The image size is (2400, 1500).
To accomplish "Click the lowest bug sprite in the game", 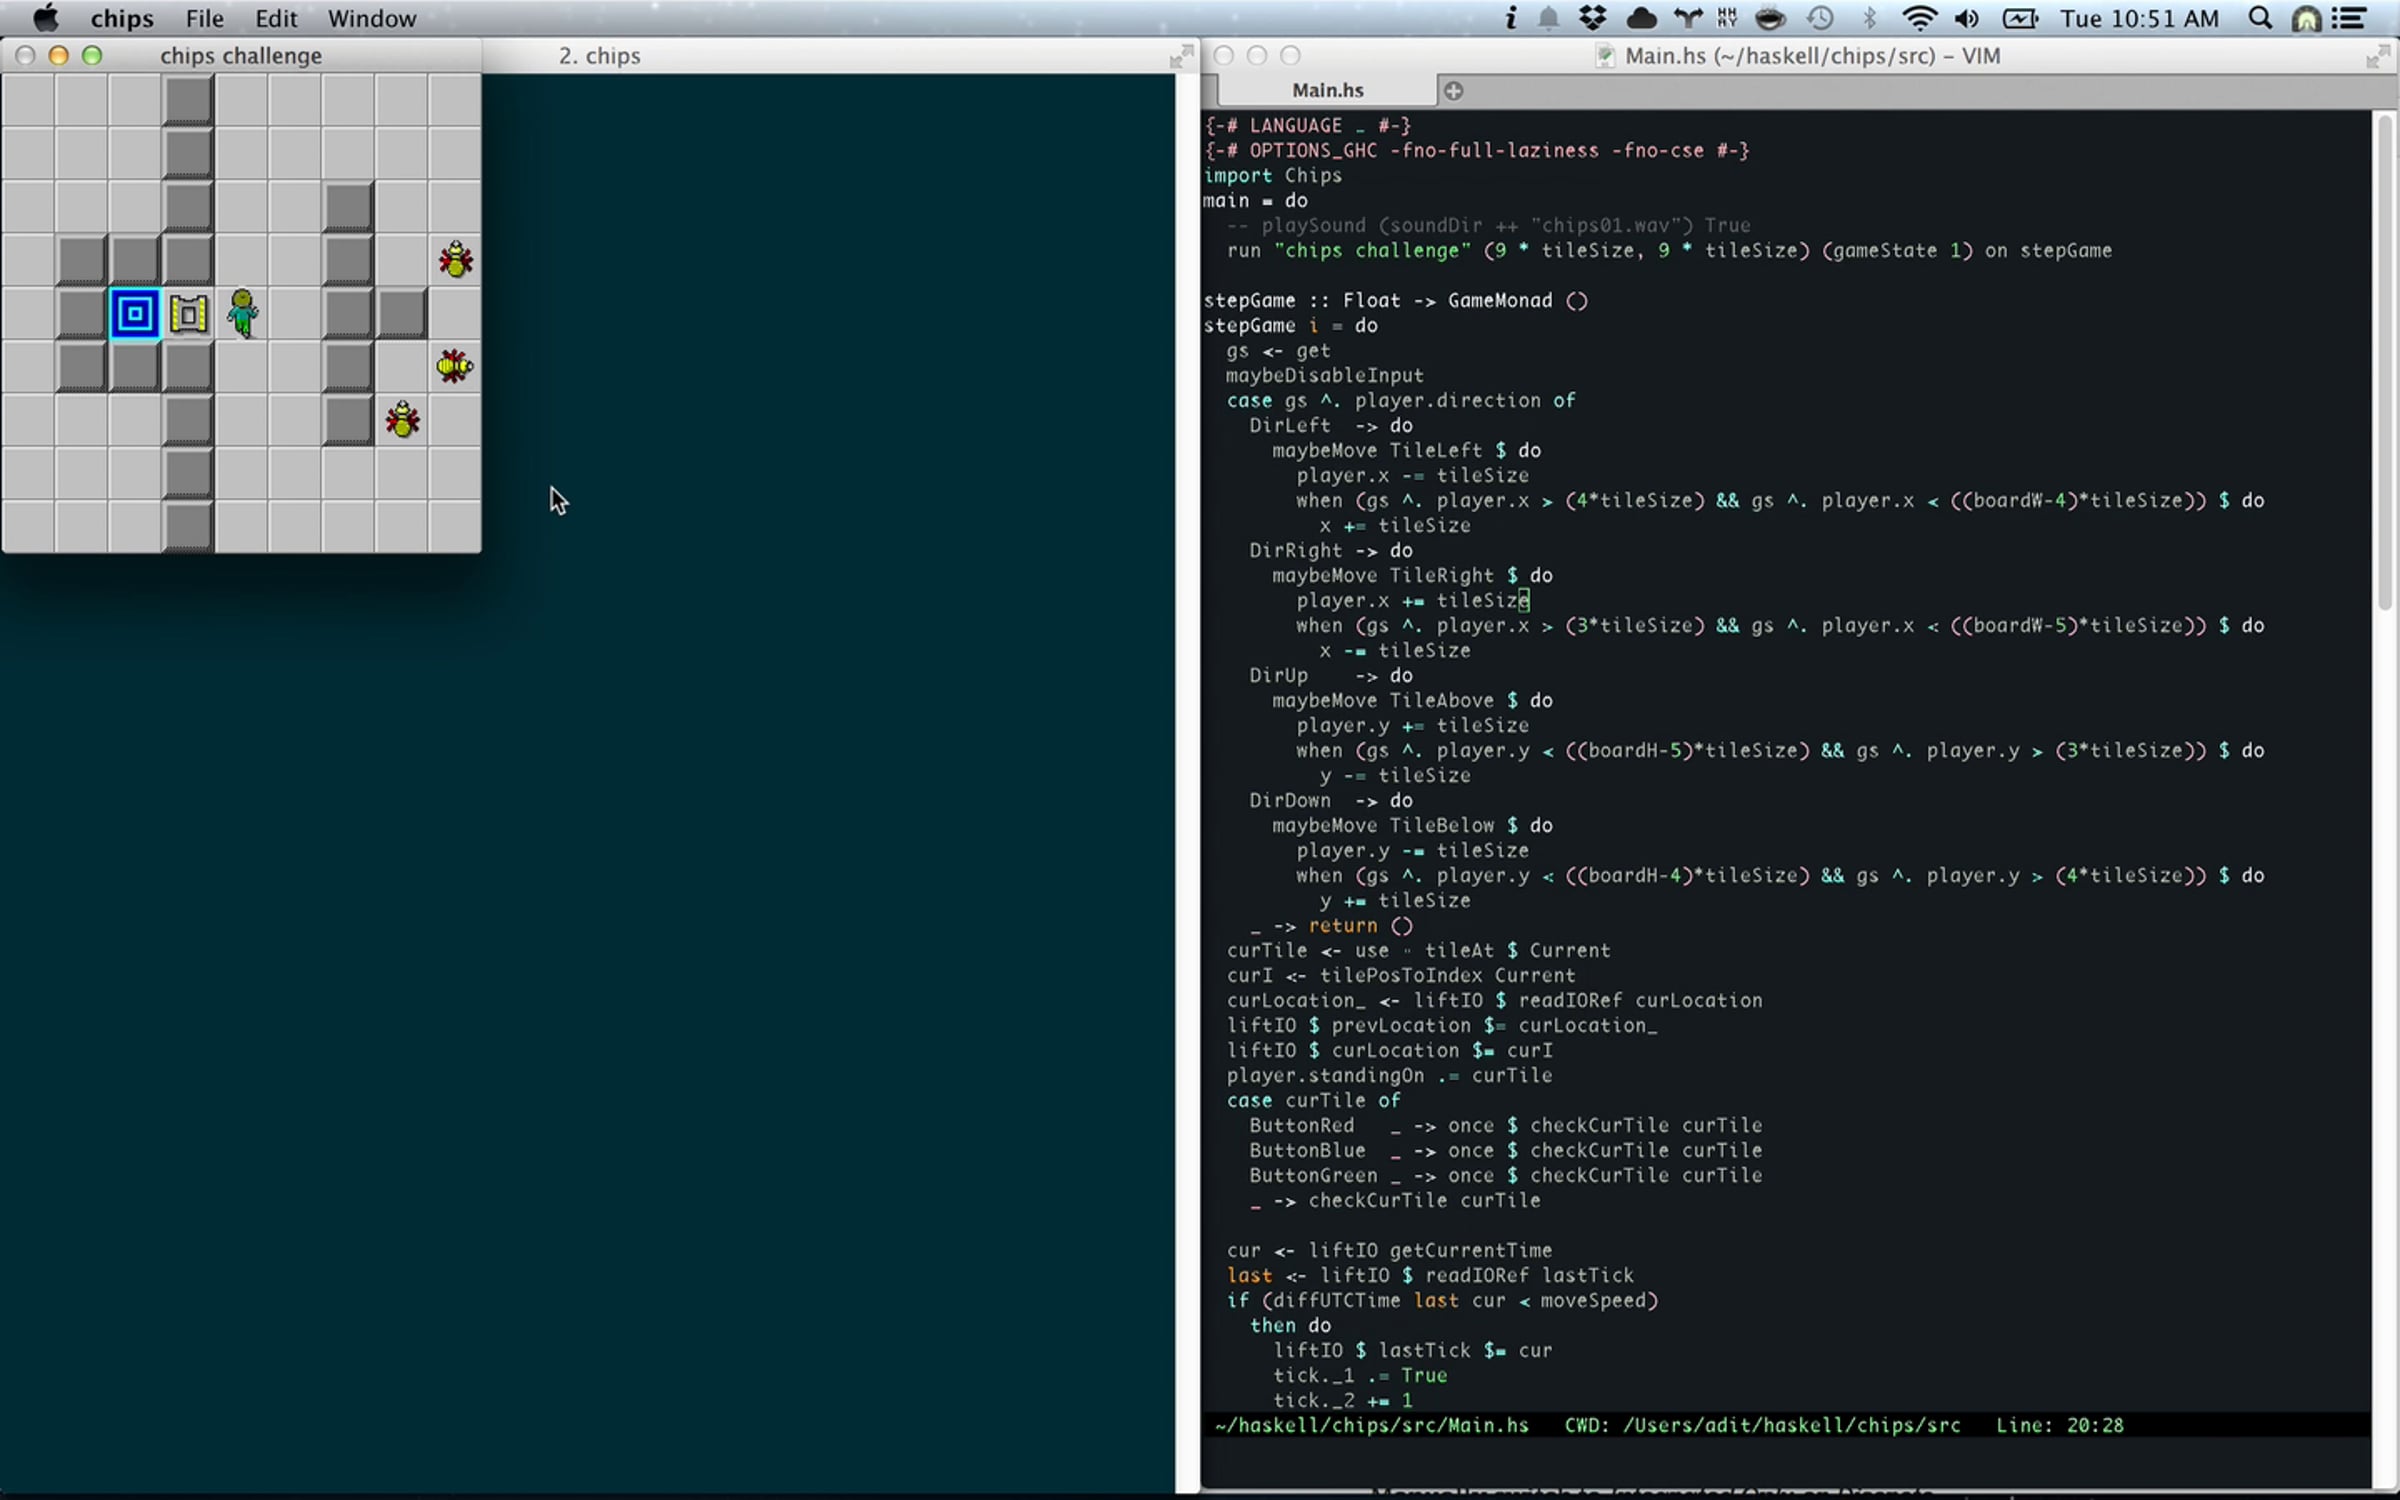I will pos(402,420).
